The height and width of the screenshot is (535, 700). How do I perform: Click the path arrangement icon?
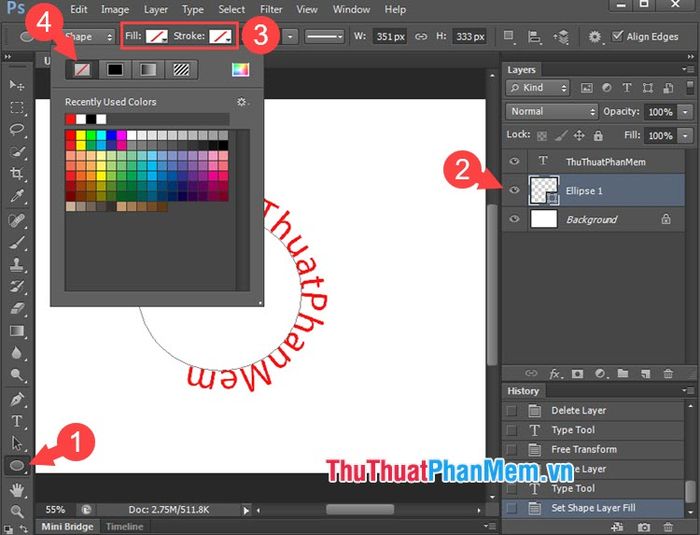561,37
